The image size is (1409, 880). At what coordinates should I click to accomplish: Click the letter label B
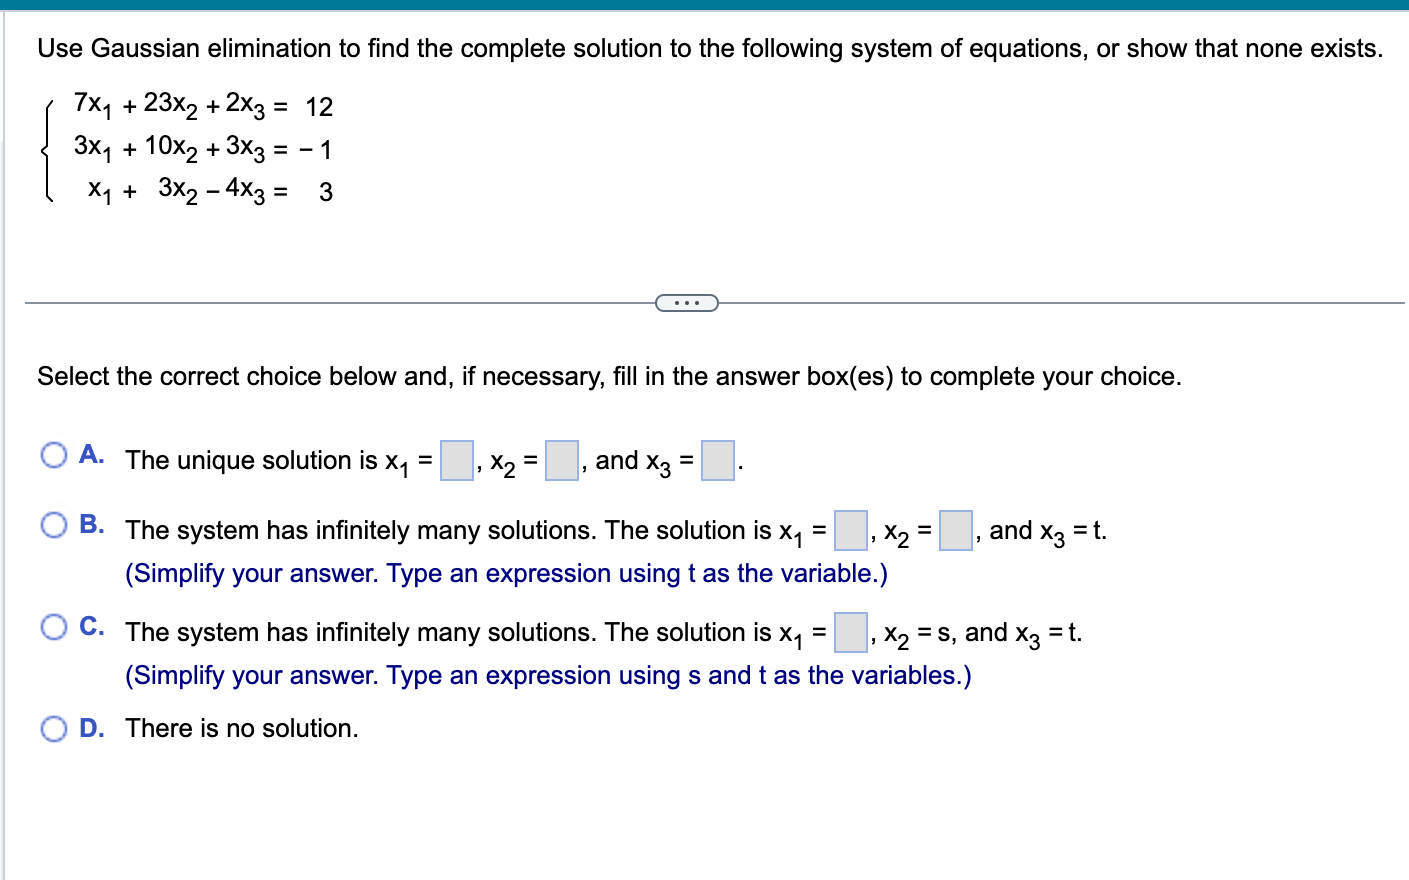pos(92,524)
